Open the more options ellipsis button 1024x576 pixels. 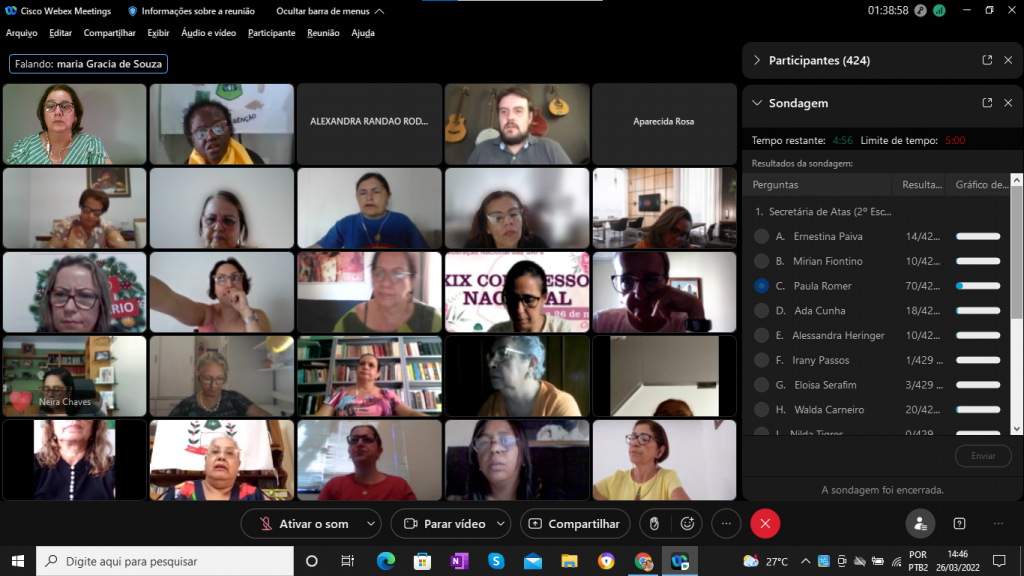727,523
